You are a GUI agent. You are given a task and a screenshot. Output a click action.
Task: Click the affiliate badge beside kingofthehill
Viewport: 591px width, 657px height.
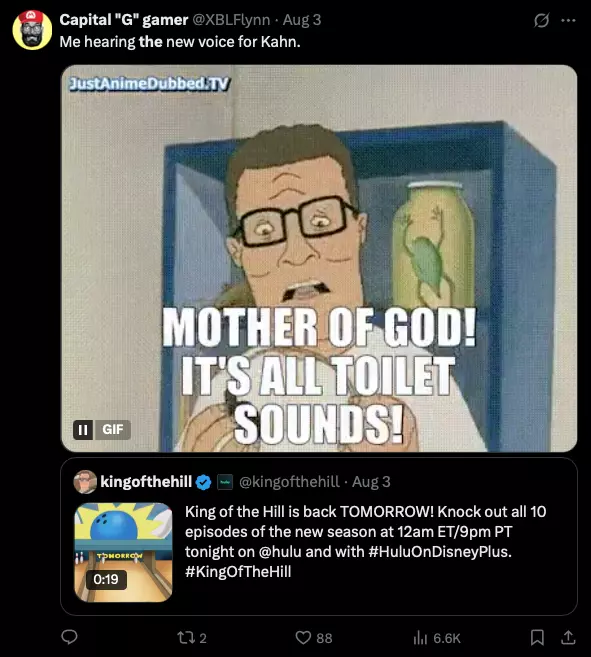pos(225,482)
